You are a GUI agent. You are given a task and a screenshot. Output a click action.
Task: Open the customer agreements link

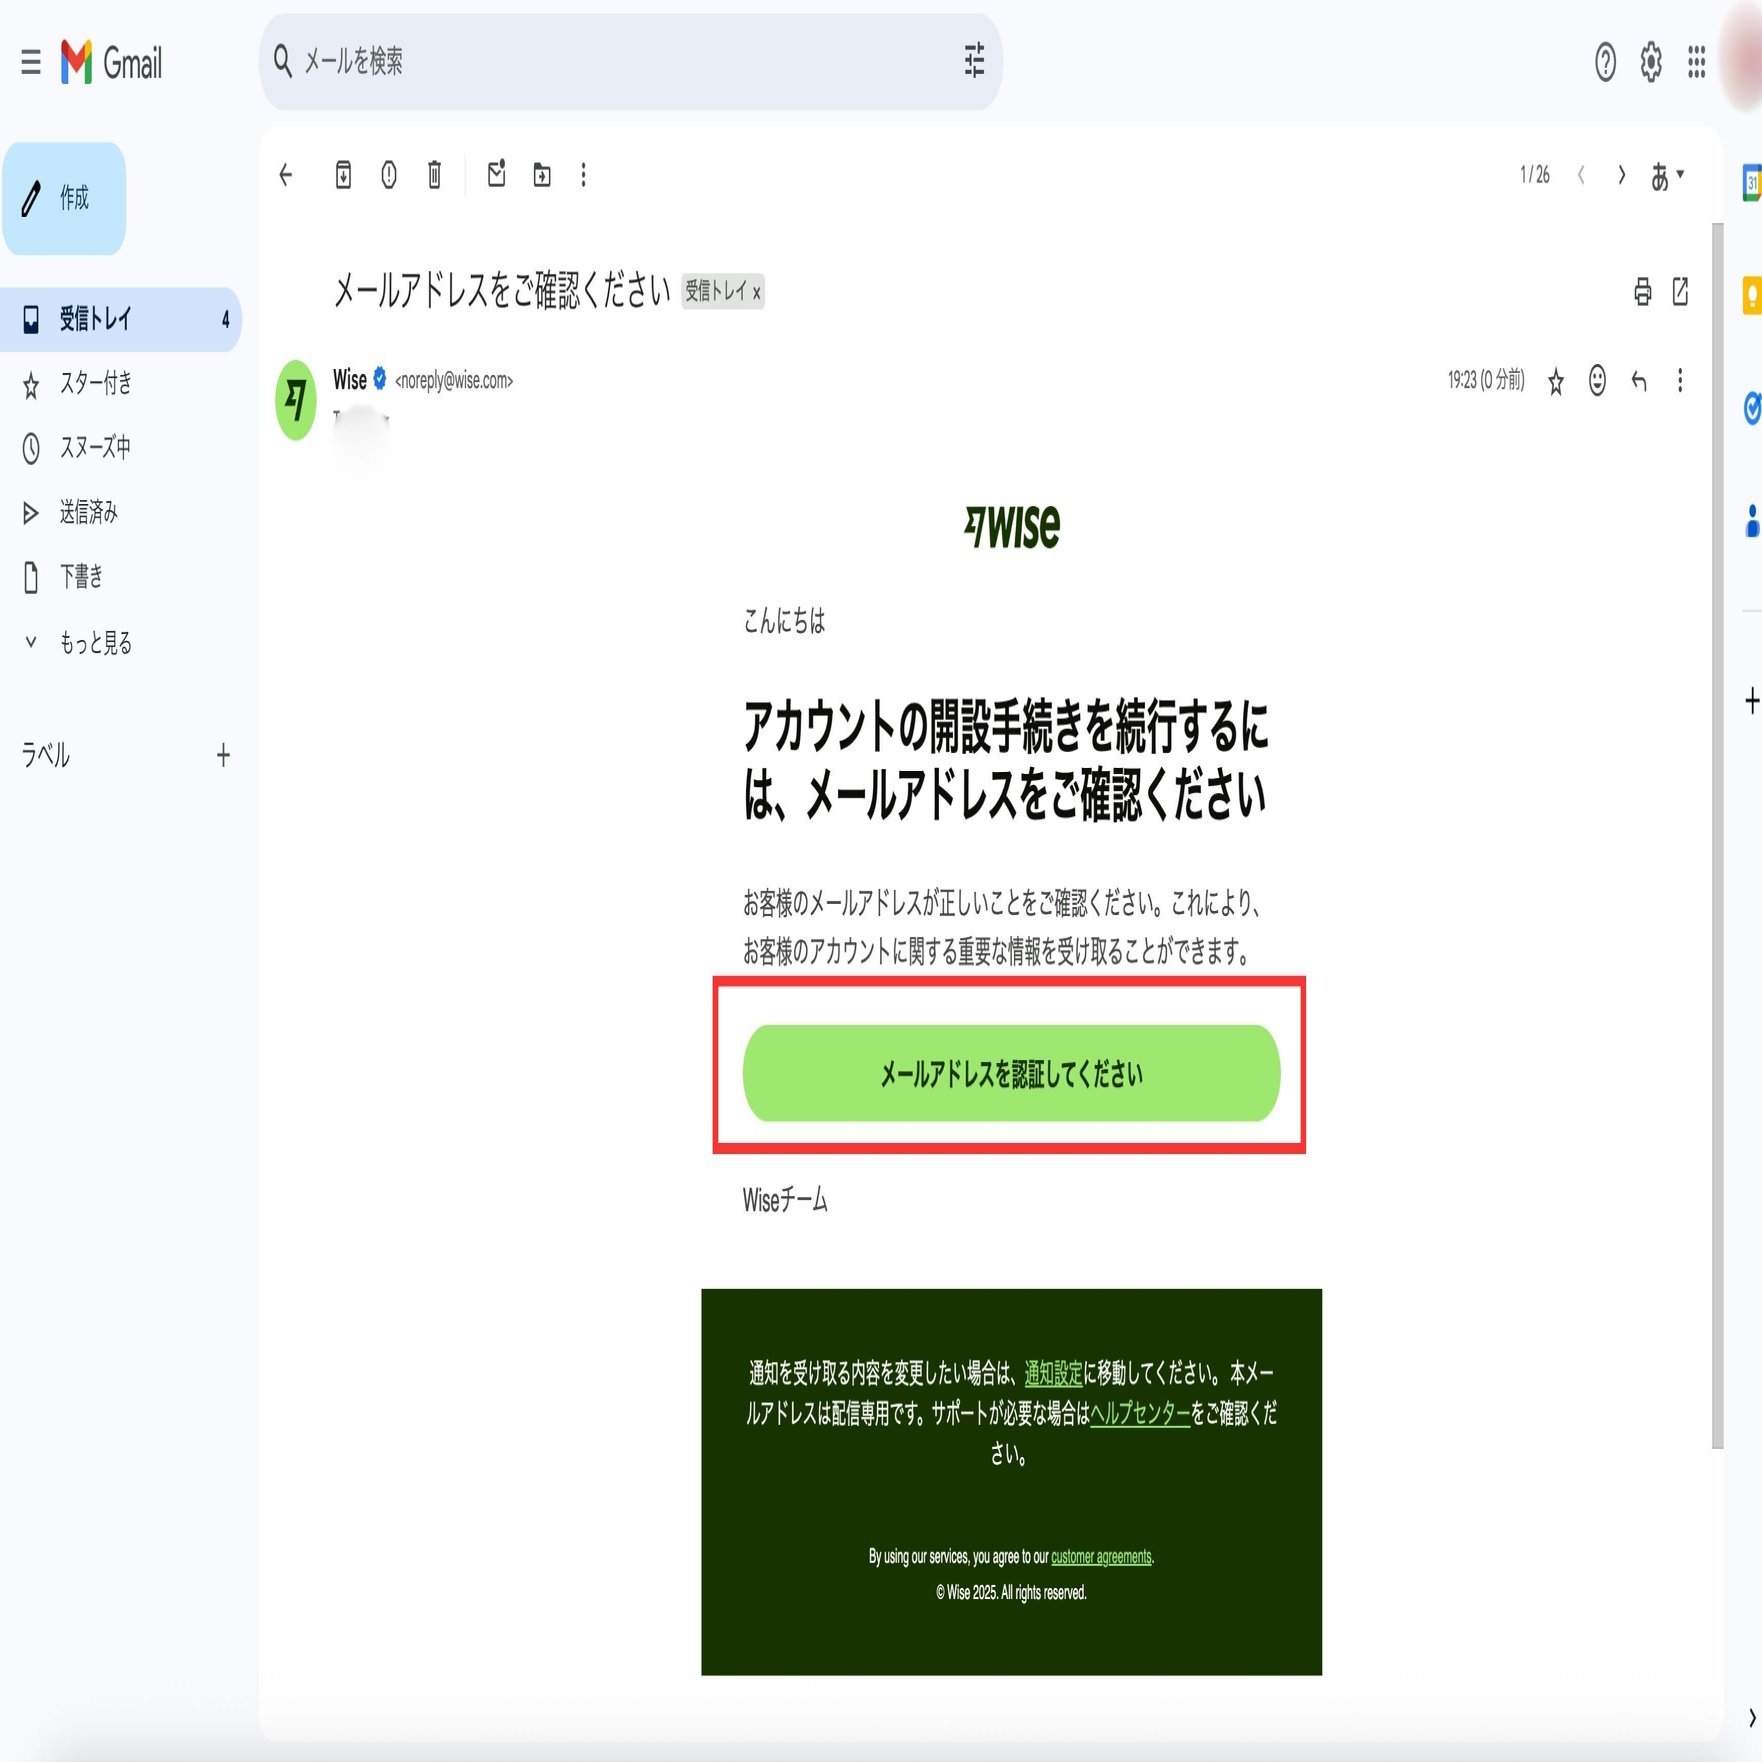tap(1101, 1557)
